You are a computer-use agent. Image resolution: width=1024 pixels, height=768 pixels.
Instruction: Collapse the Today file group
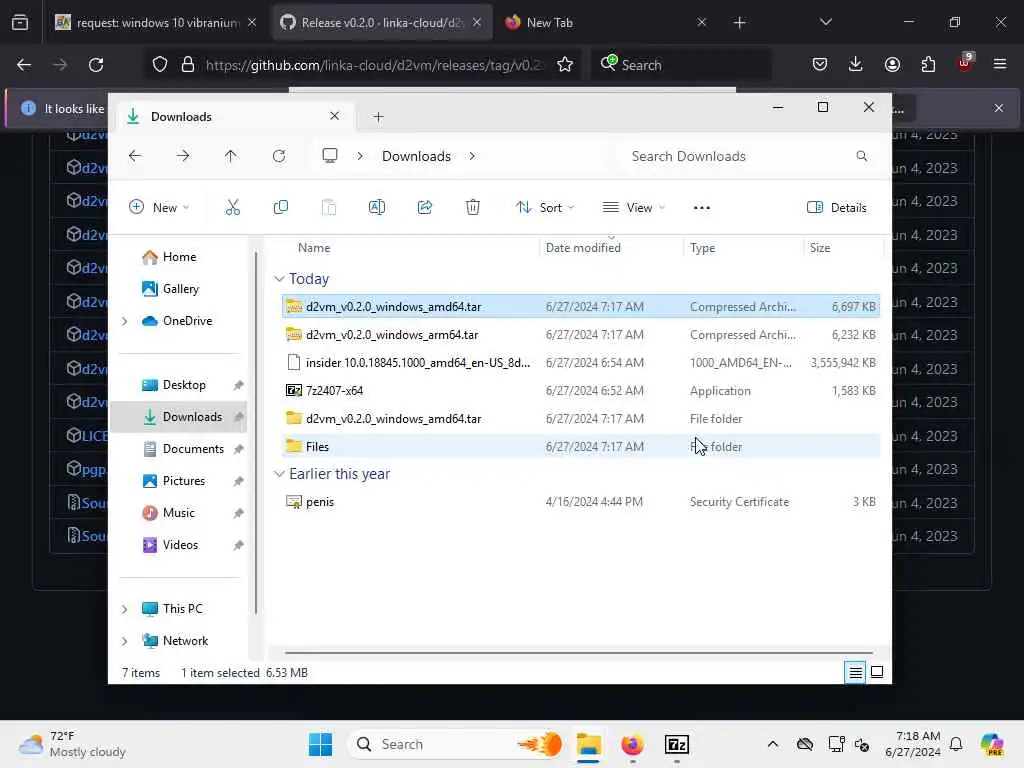279,279
